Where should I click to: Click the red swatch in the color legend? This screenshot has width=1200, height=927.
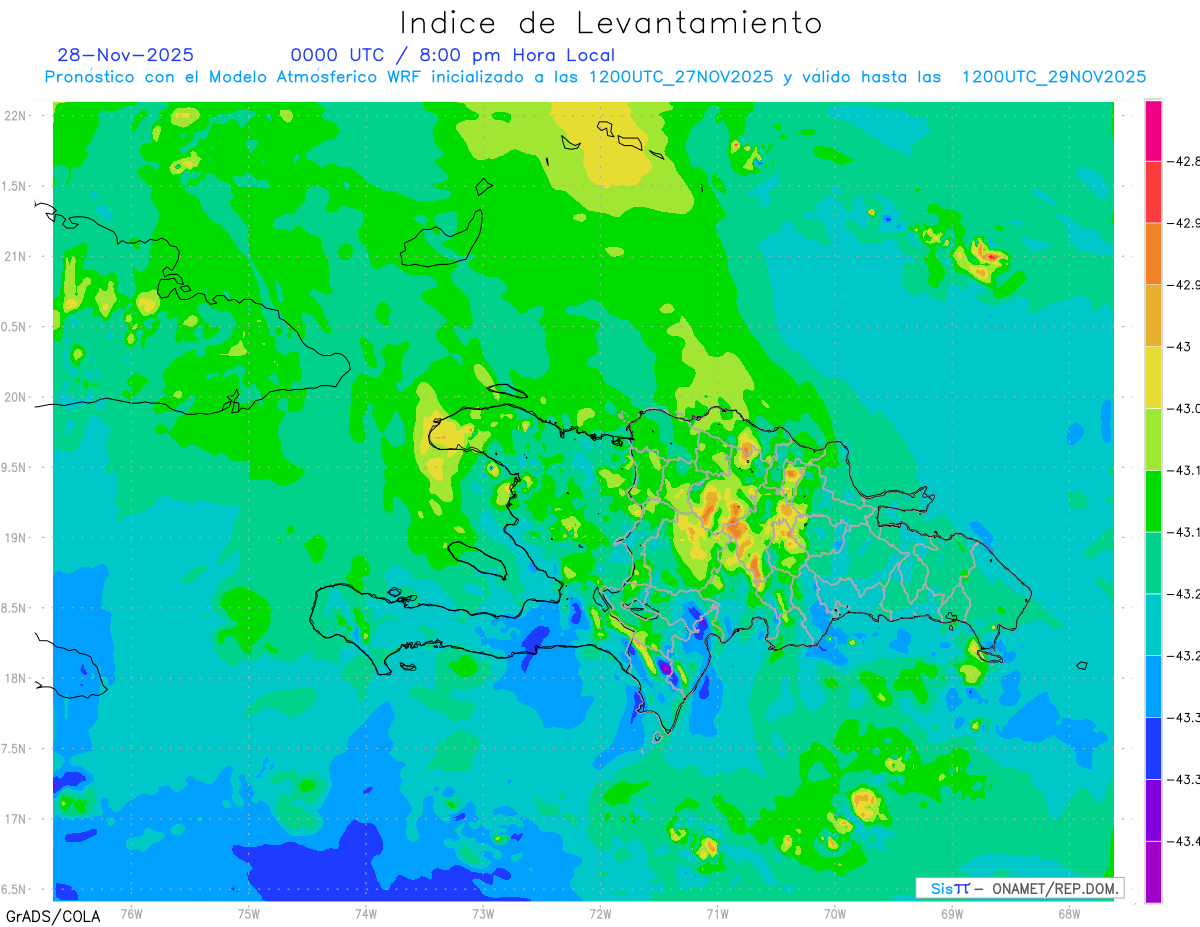(1153, 192)
